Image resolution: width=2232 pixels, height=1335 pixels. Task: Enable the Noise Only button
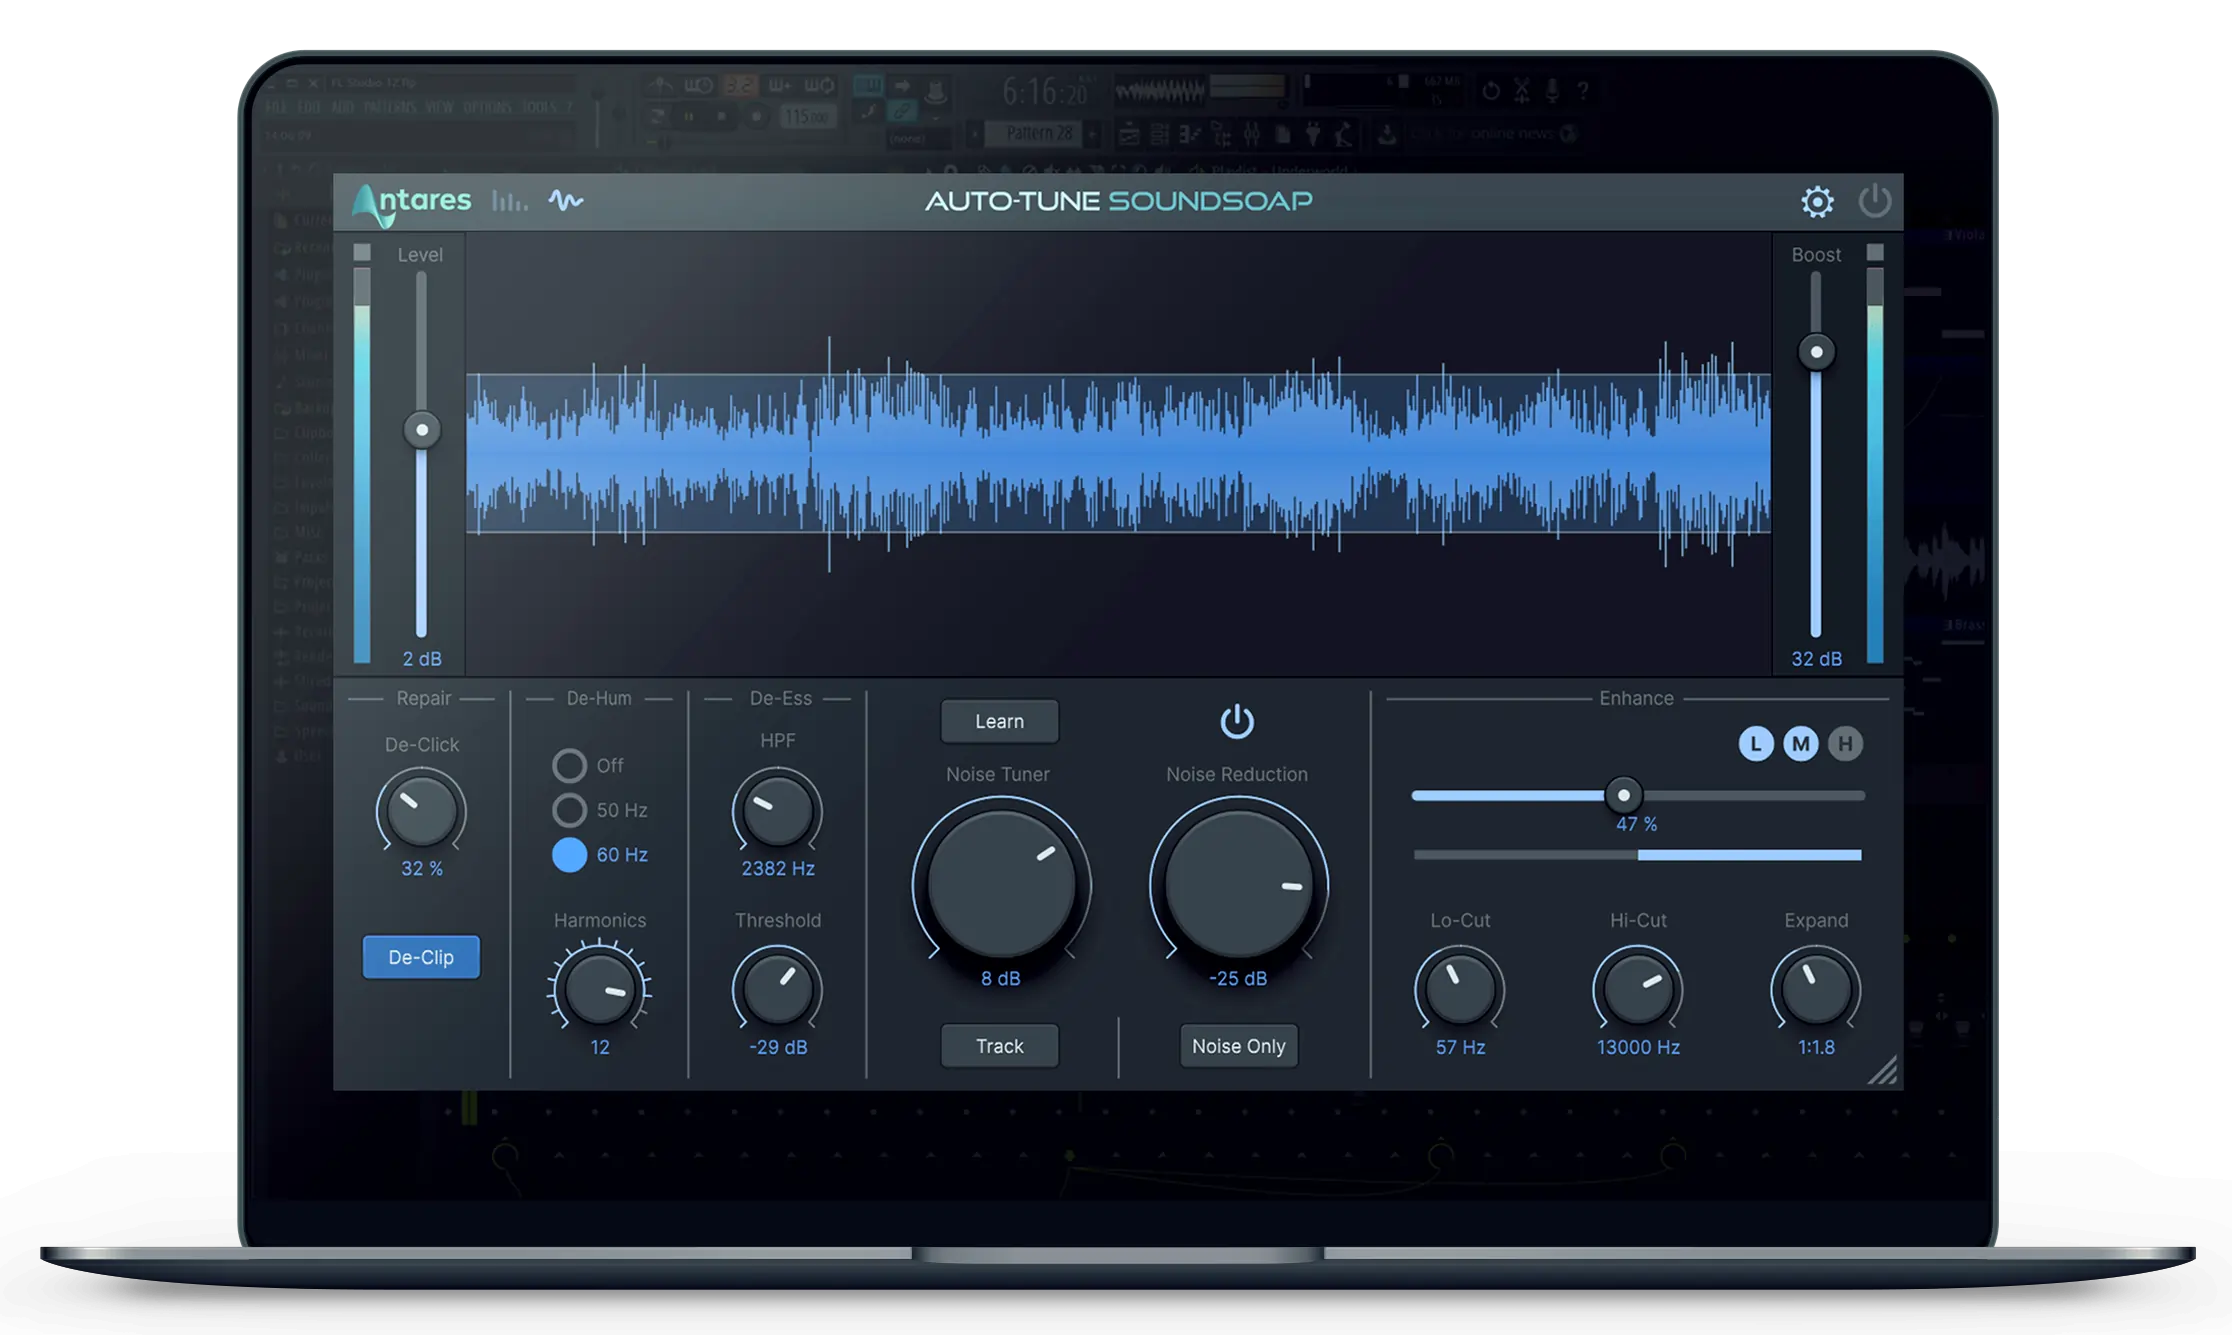1238,1046
